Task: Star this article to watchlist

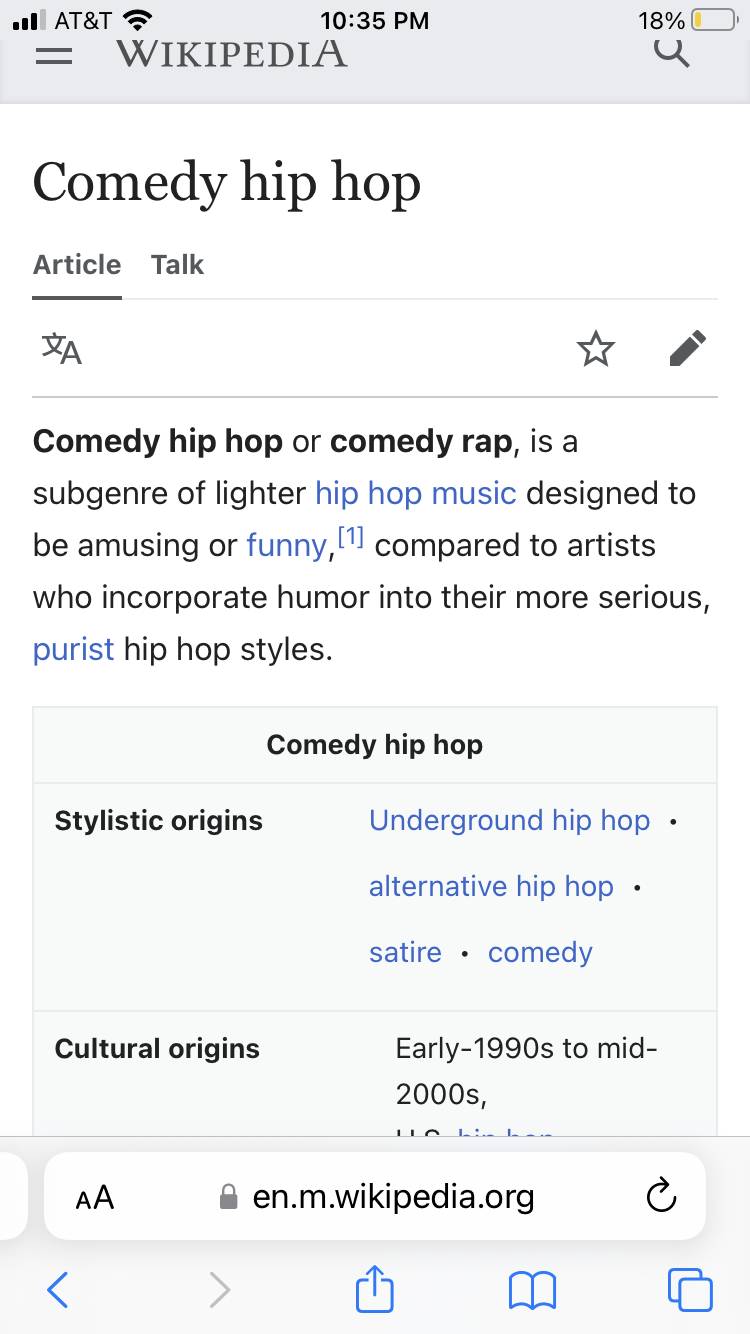Action: tap(596, 349)
